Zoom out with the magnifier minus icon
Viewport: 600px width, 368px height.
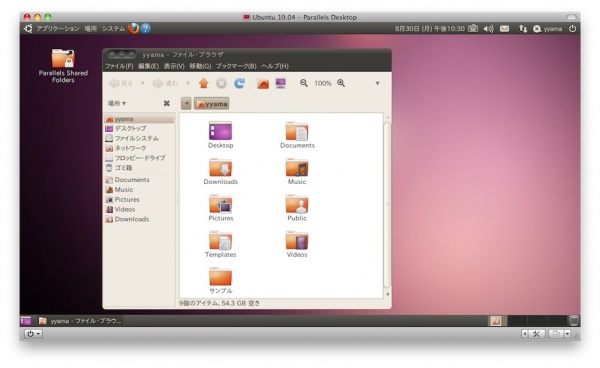pyautogui.click(x=304, y=83)
